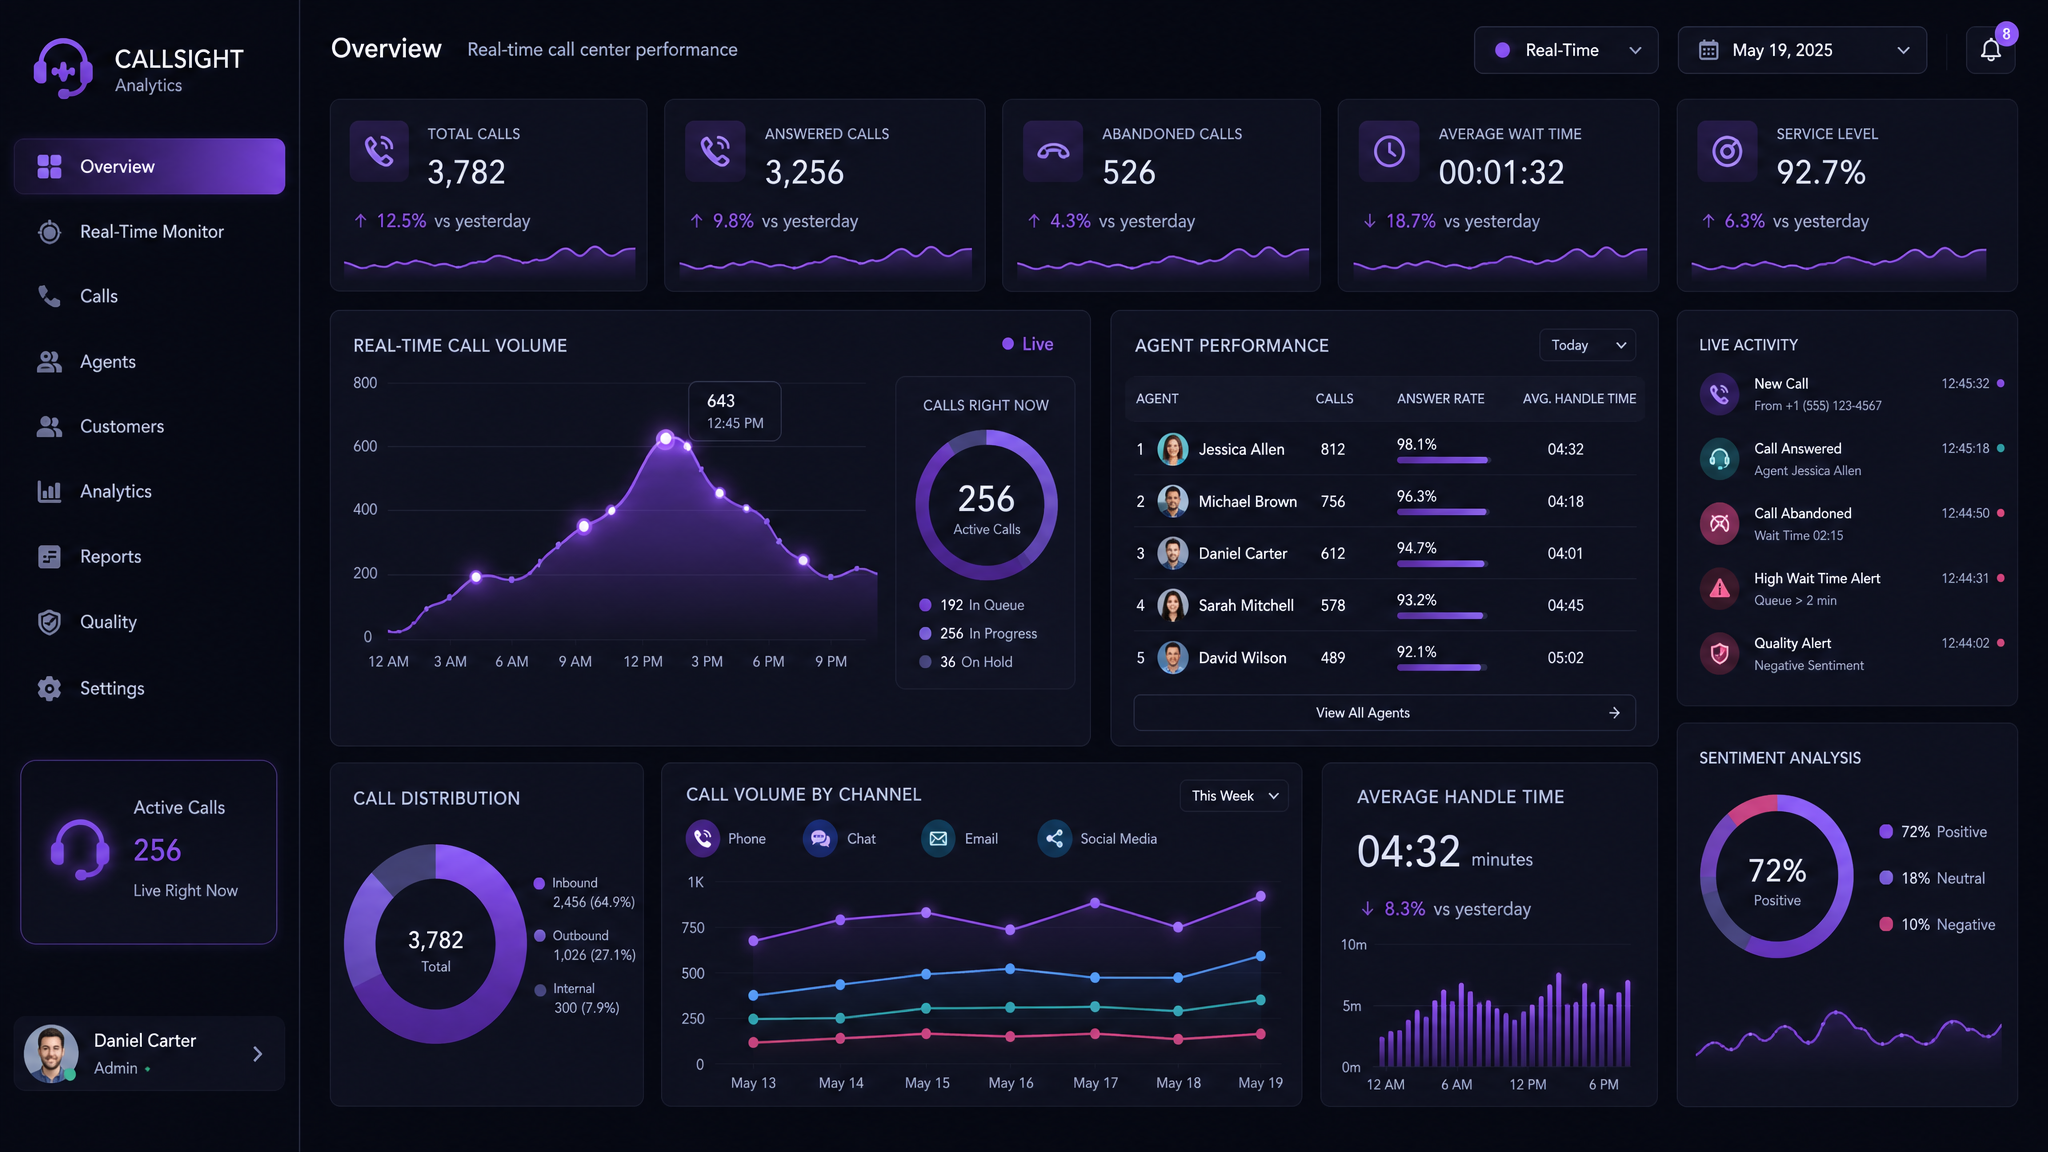Click the Chat channel icon
The width and height of the screenshot is (2048, 1152).
point(820,838)
